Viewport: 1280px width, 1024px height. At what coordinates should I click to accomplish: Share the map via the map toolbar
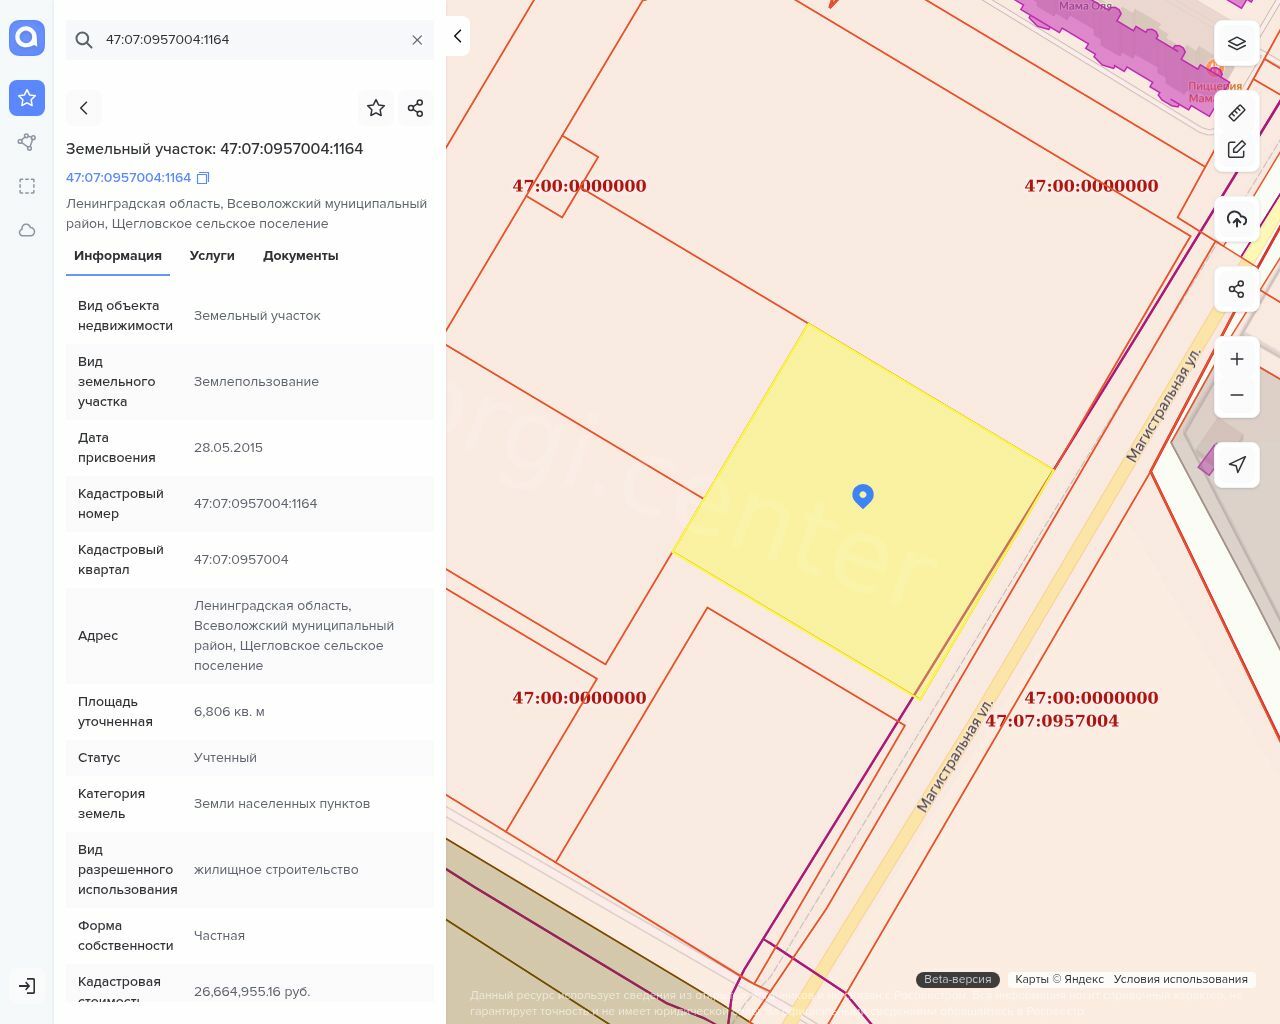click(1237, 290)
